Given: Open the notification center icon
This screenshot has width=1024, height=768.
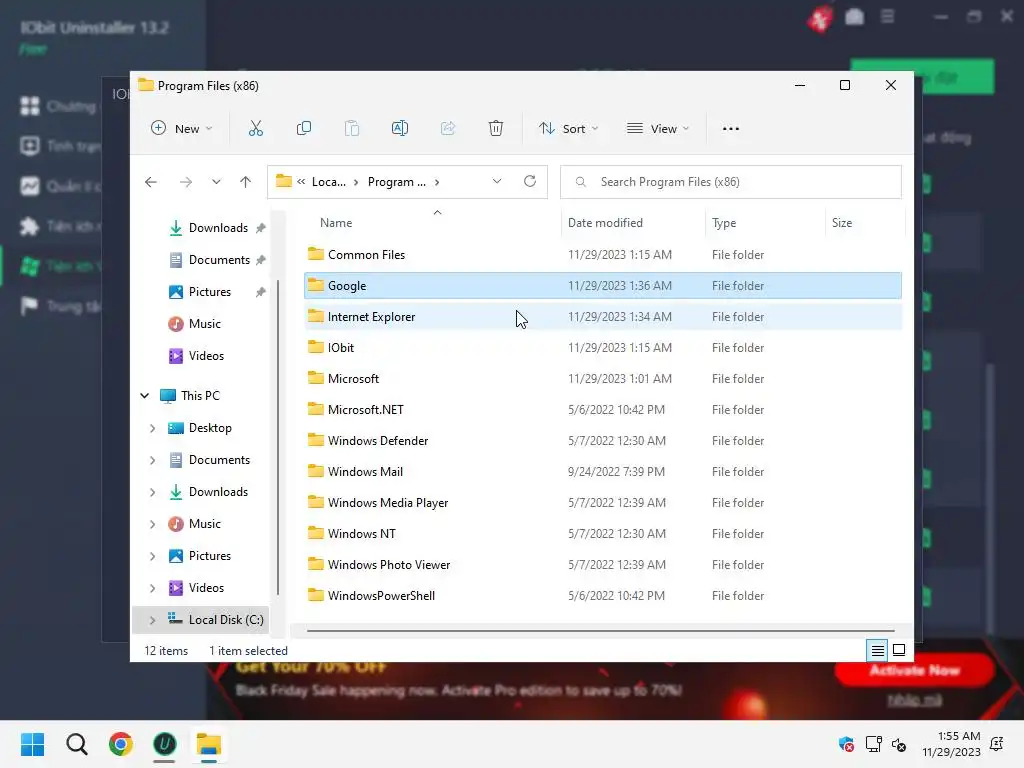Looking at the screenshot, I should click(x=997, y=744).
